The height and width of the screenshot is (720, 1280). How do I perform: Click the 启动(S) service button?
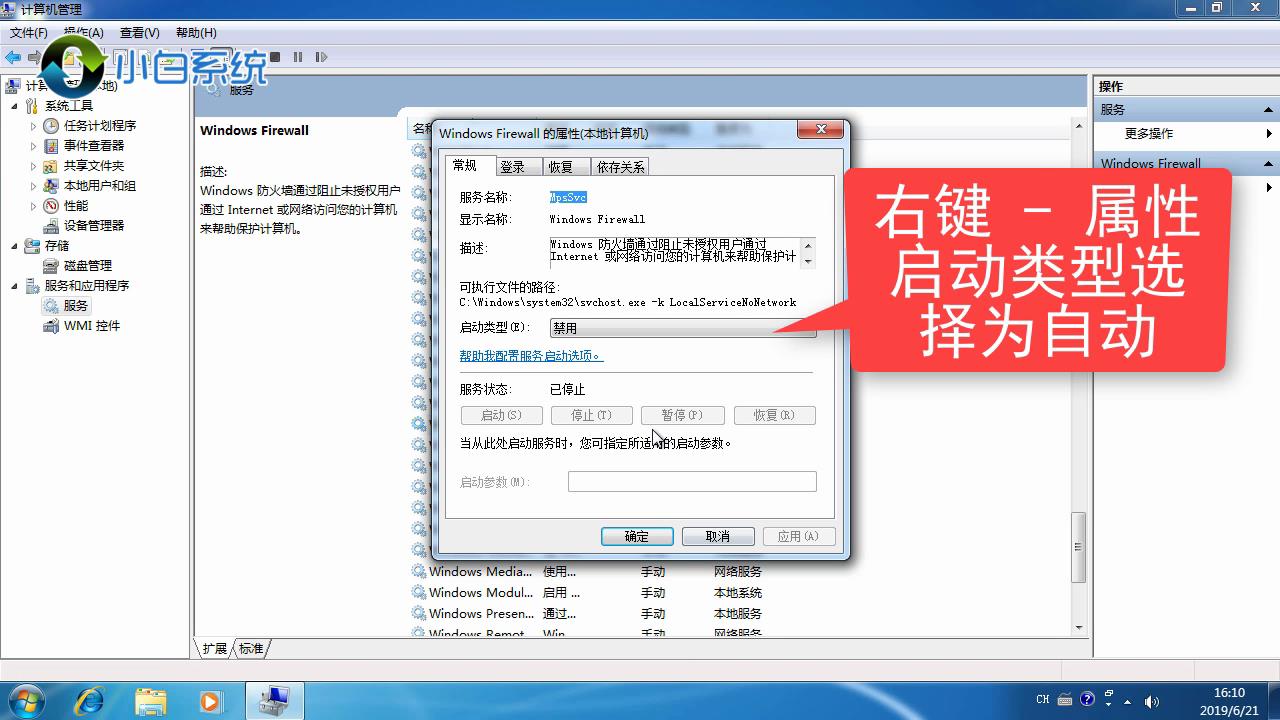coord(501,415)
